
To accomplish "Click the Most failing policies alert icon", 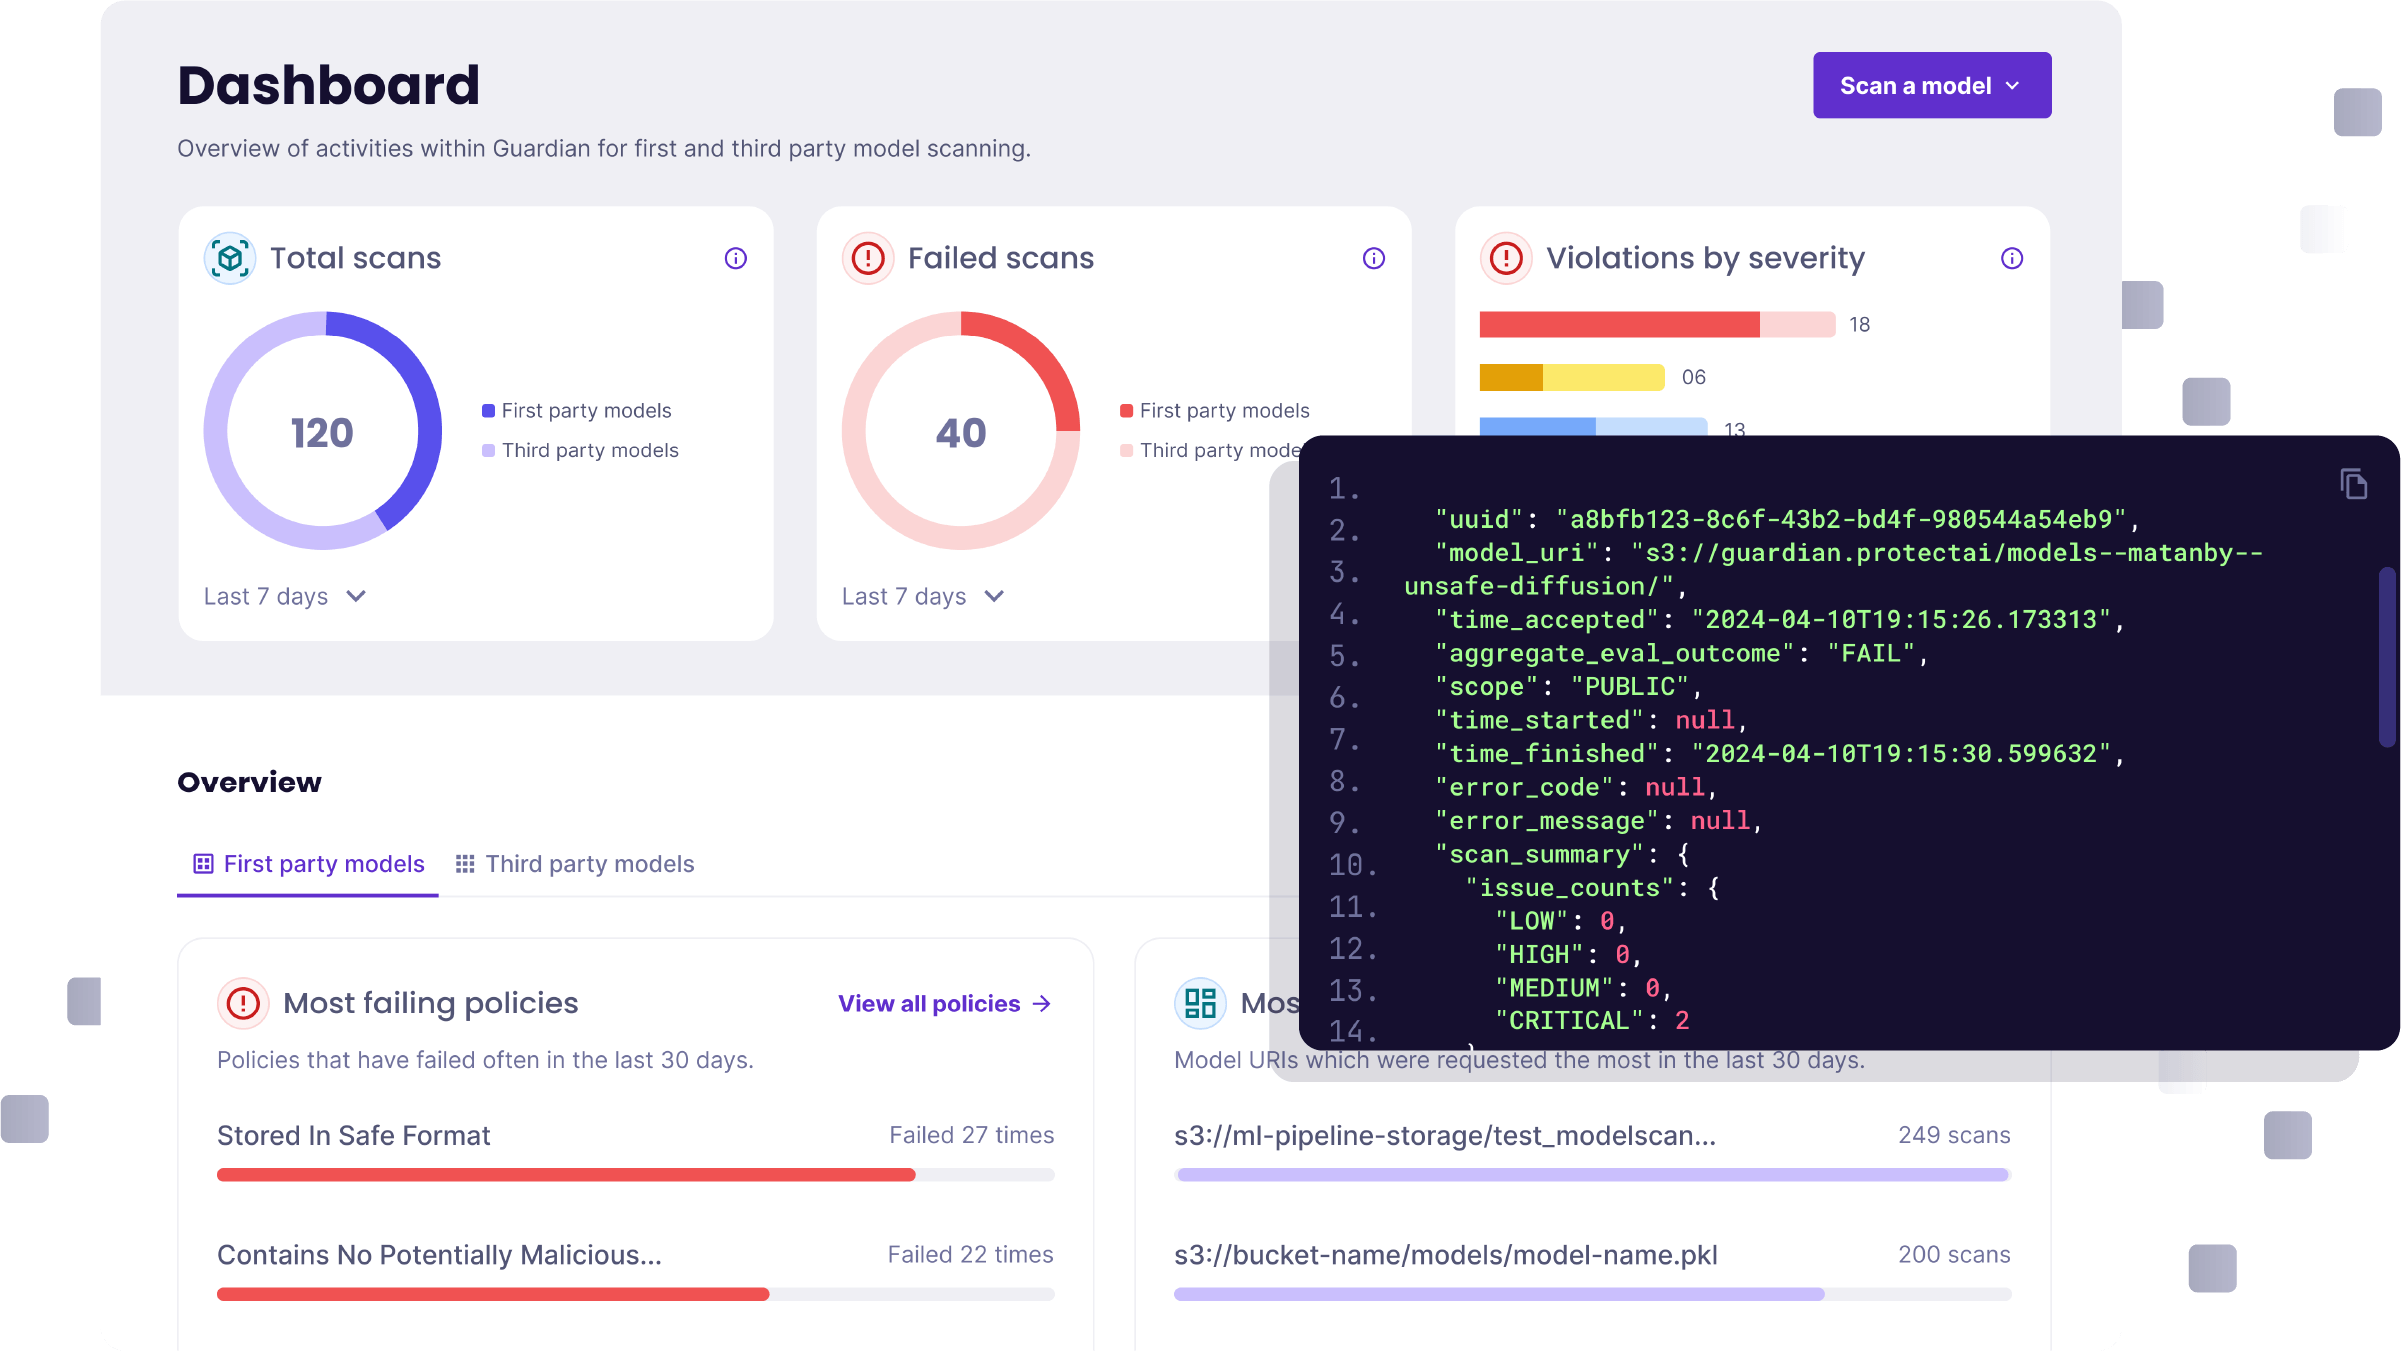I will coord(243,1003).
